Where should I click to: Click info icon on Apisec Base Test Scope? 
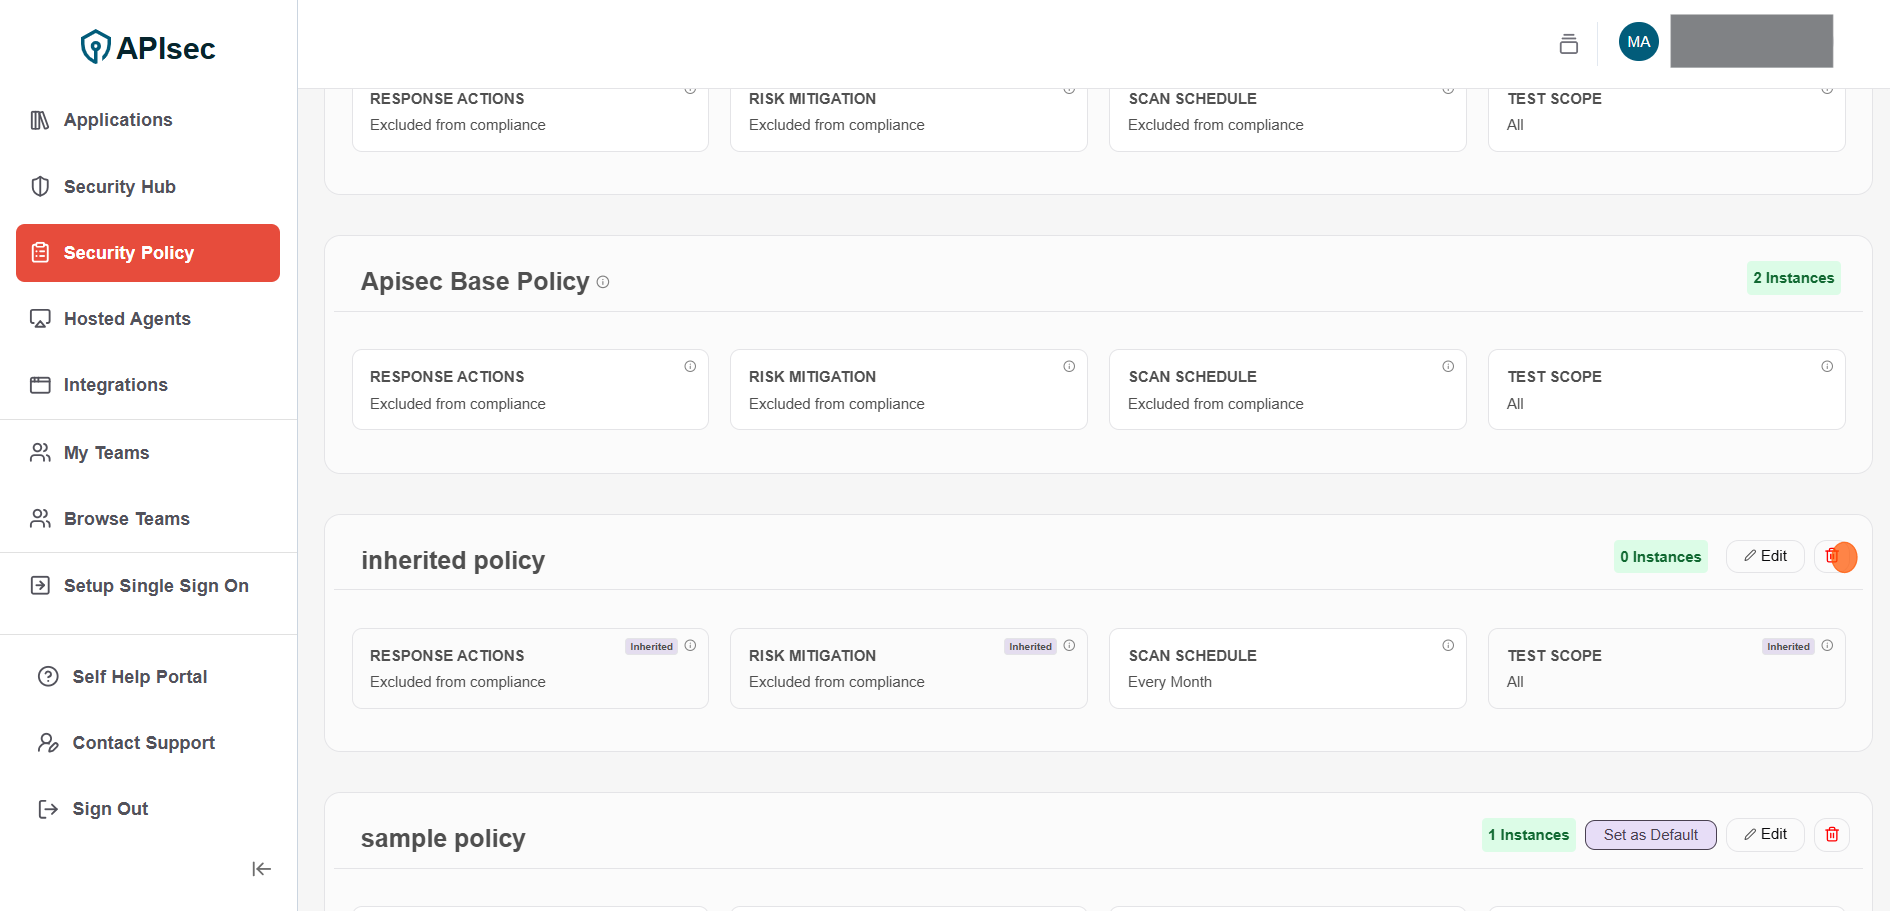click(1826, 367)
